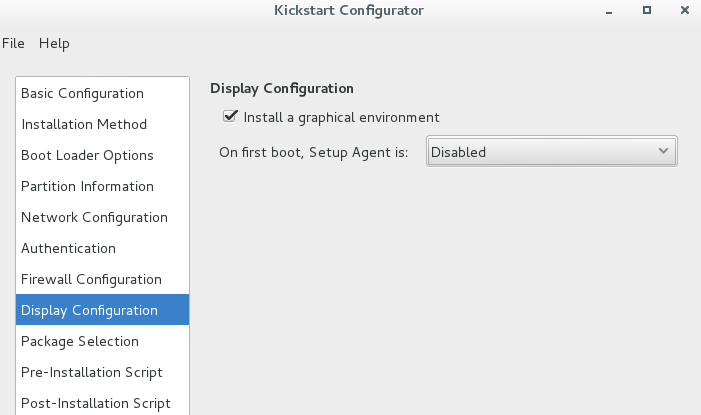
Task: Open Network Configuration section
Action: point(102,217)
